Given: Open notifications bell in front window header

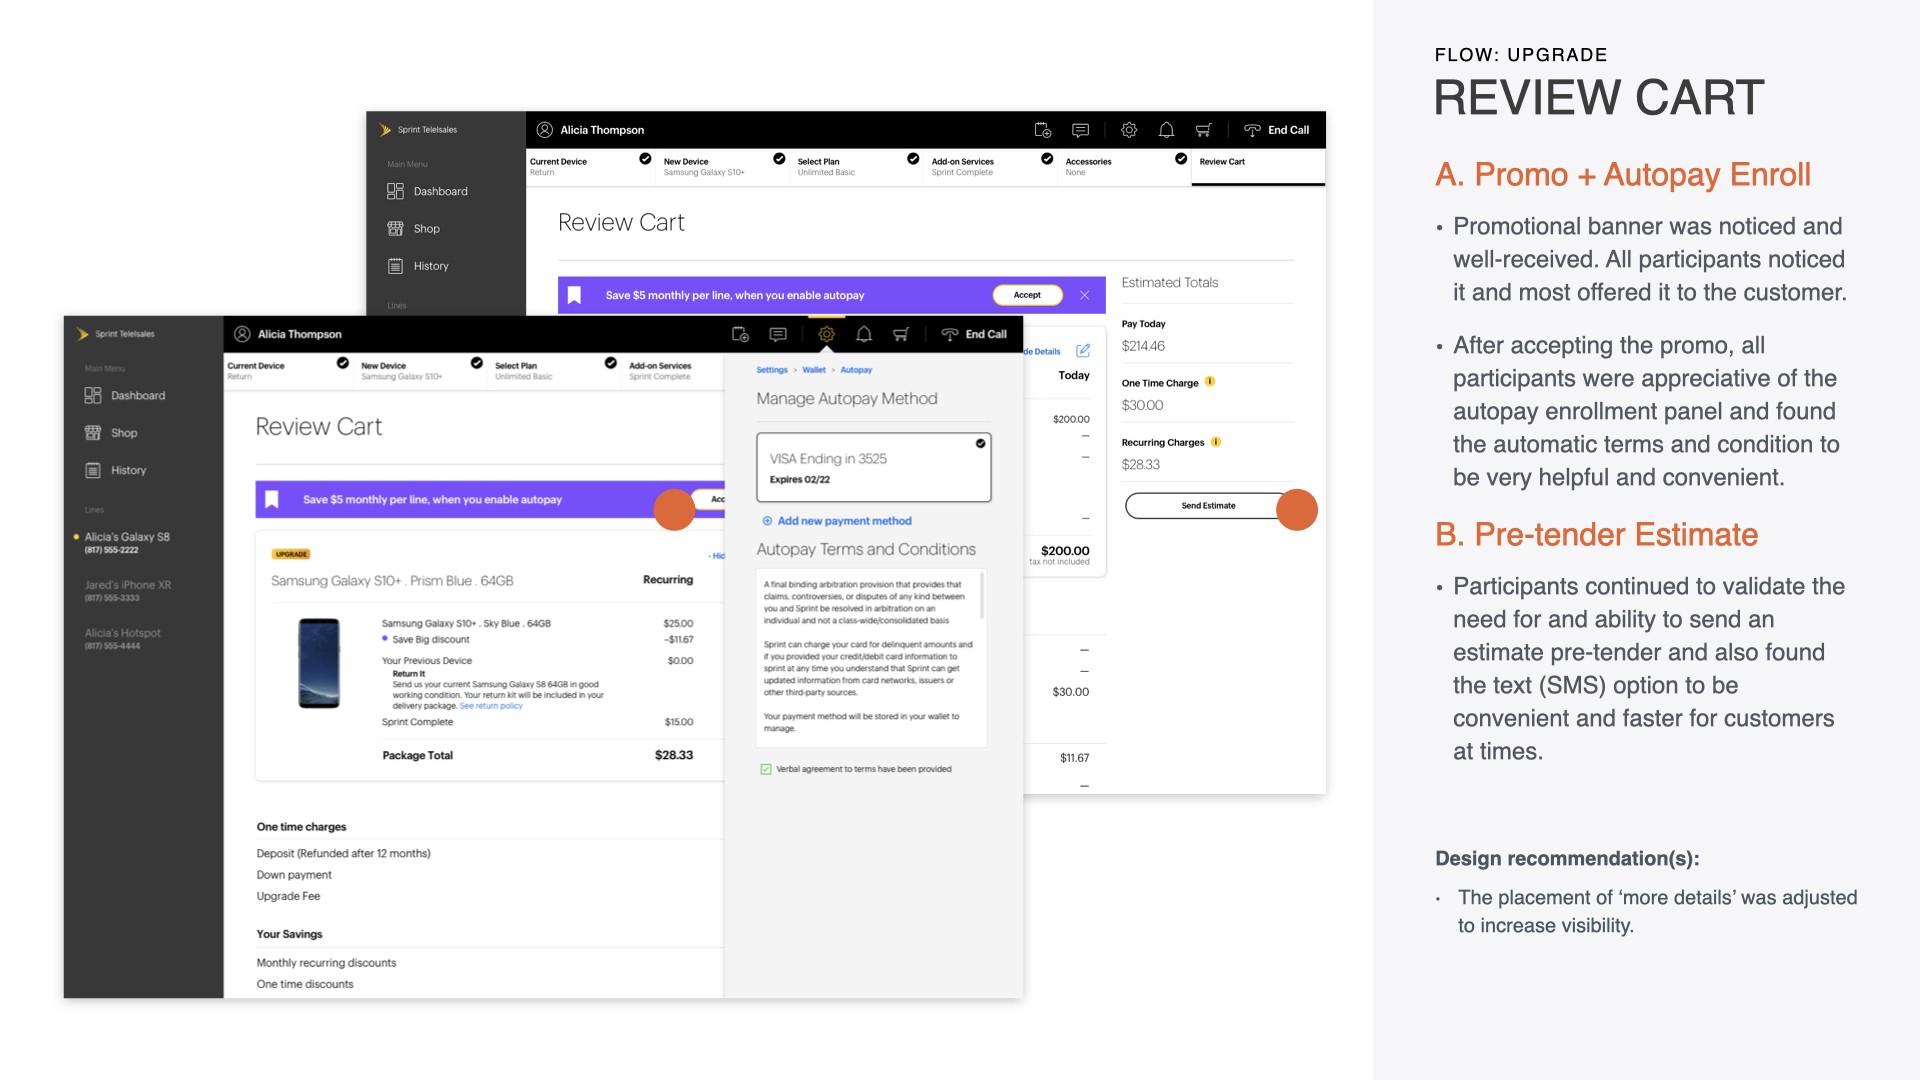Looking at the screenshot, I should [864, 334].
